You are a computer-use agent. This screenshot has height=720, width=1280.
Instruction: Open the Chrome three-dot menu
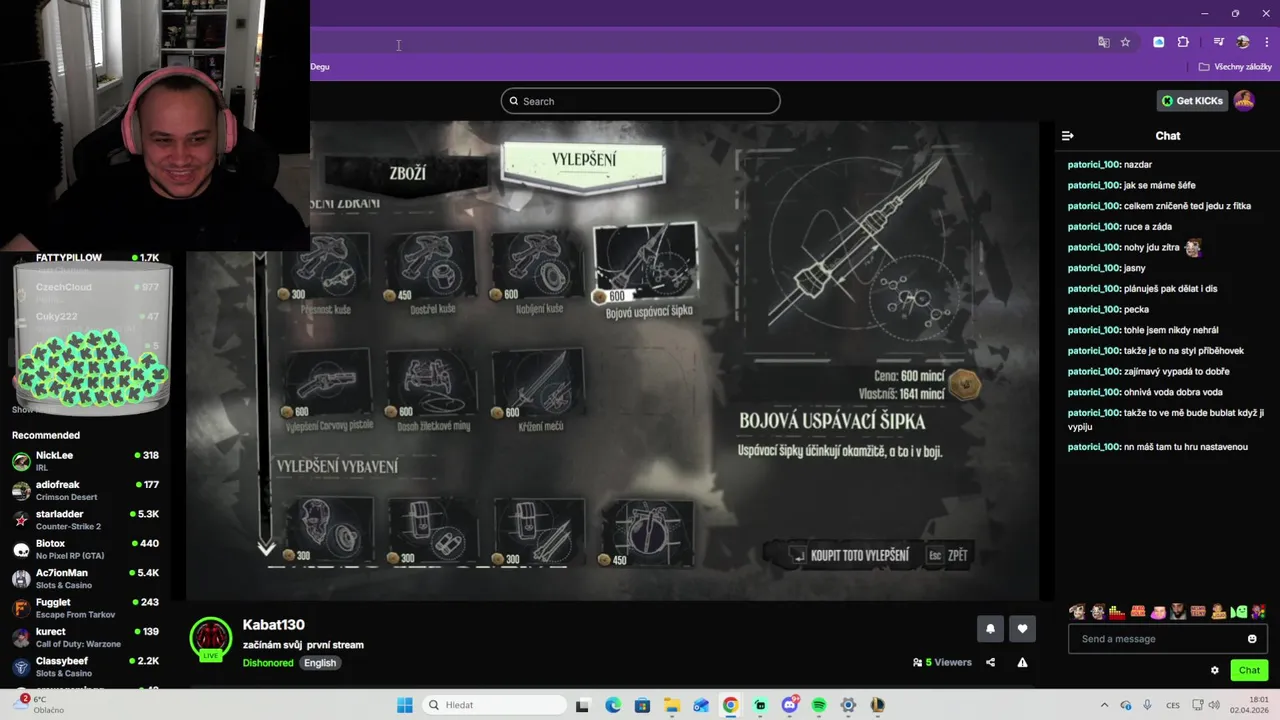click(1266, 42)
